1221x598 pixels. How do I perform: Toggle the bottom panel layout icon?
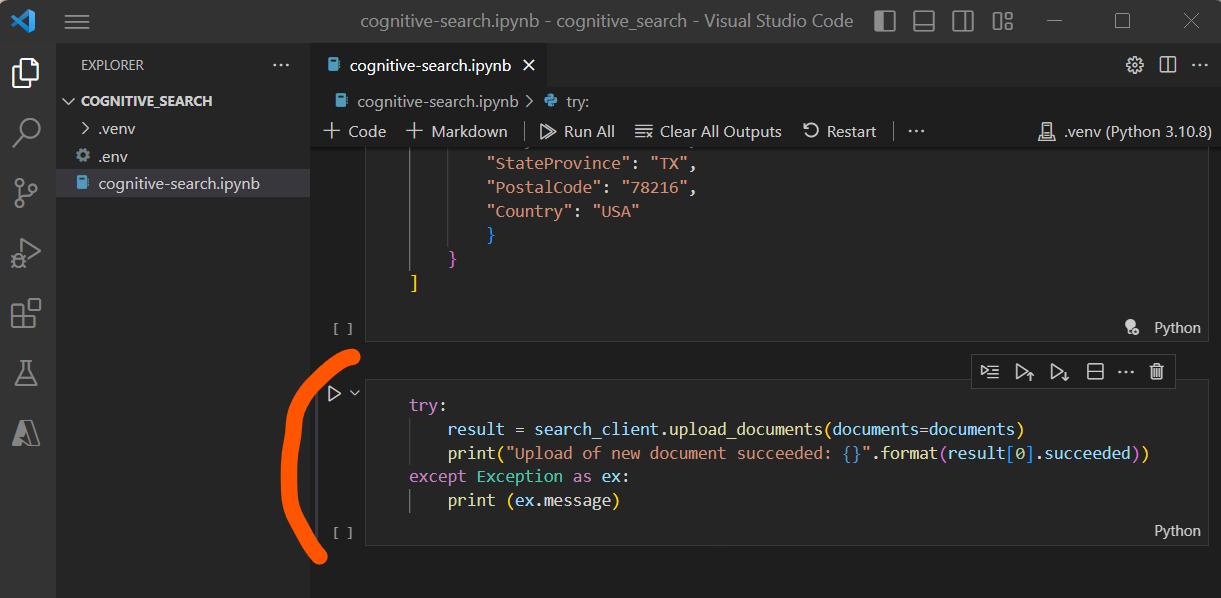(x=924, y=21)
